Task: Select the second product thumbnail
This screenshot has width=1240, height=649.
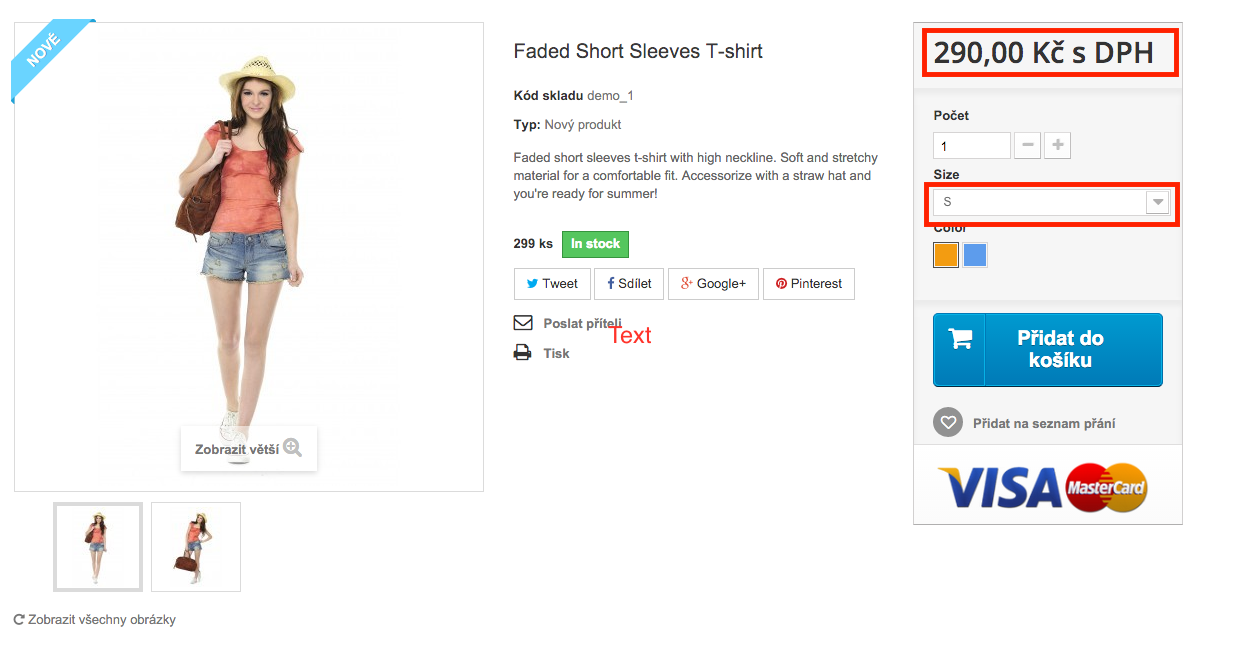Action: tap(196, 546)
